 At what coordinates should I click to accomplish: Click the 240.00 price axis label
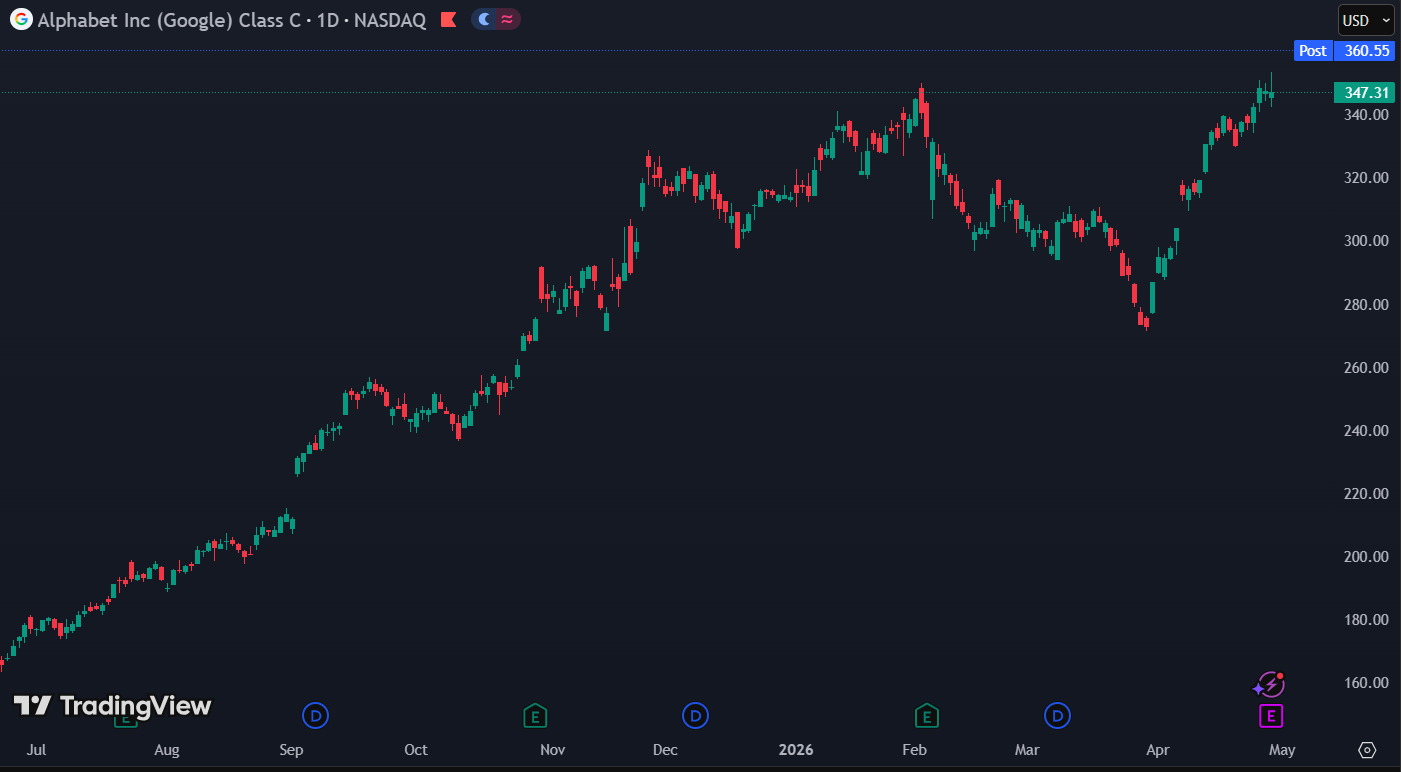(1366, 431)
